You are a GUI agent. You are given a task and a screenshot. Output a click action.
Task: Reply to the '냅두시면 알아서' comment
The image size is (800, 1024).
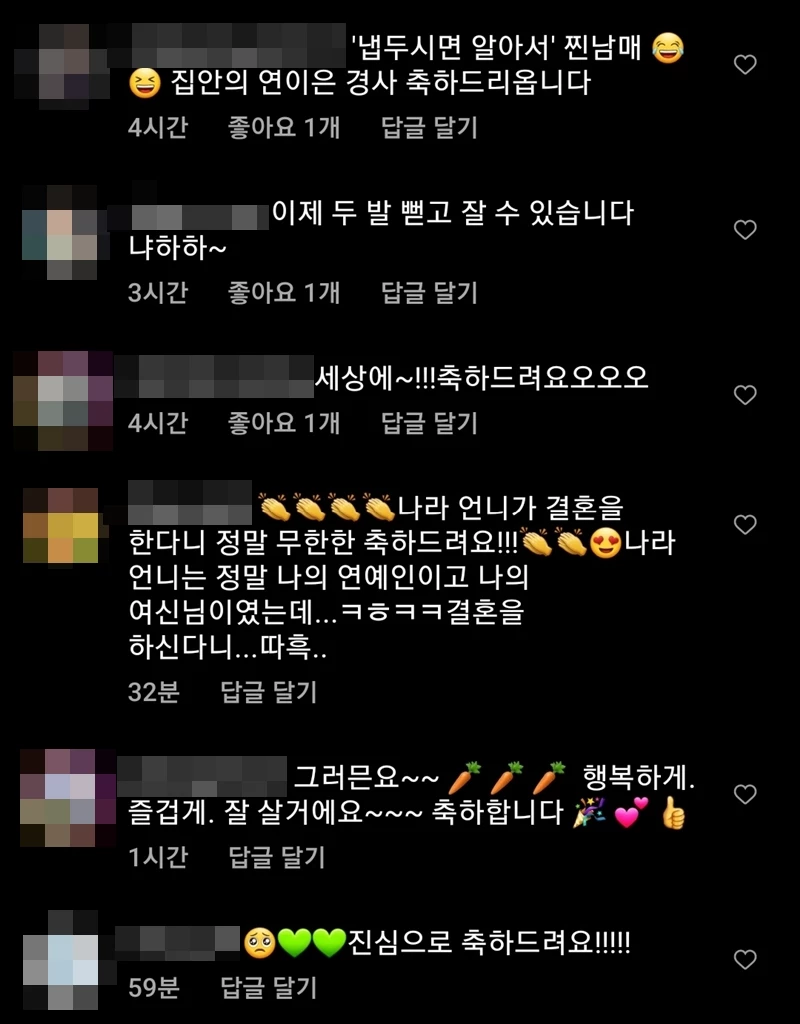tap(429, 127)
